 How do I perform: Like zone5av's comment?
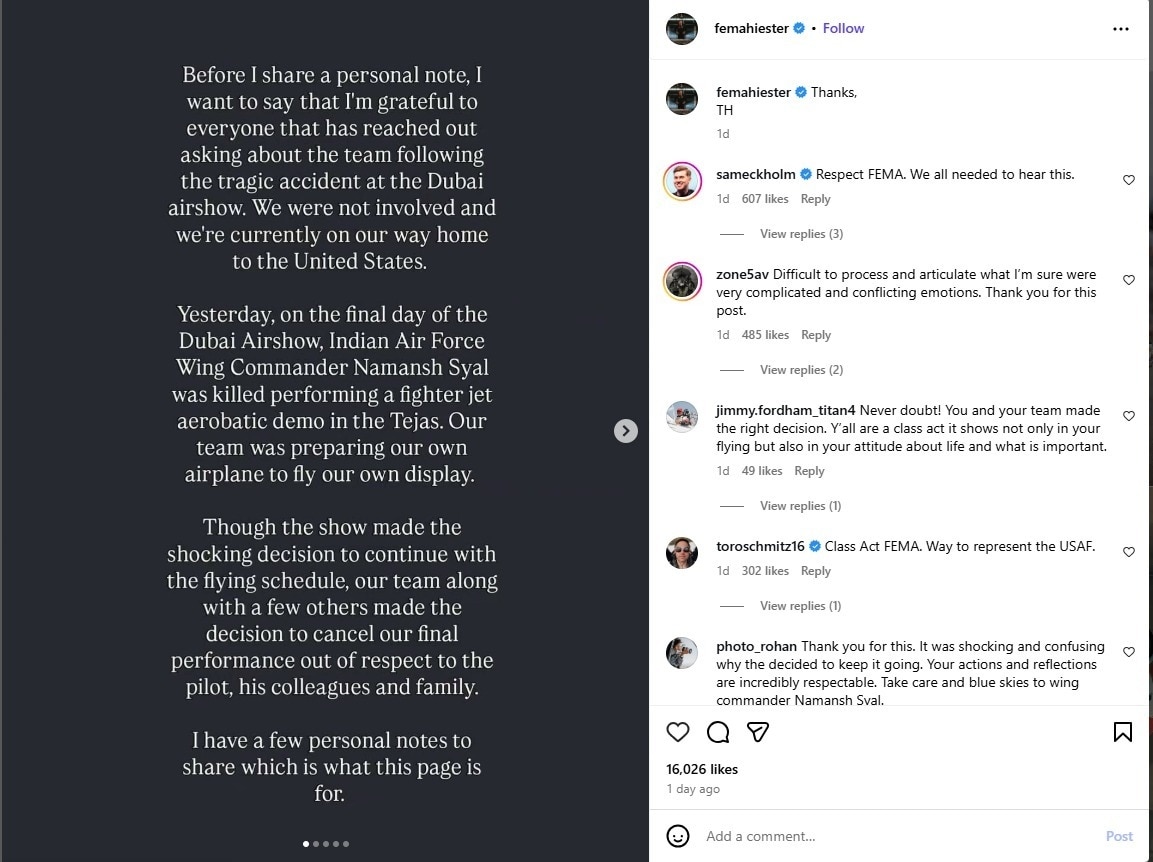pos(1129,280)
